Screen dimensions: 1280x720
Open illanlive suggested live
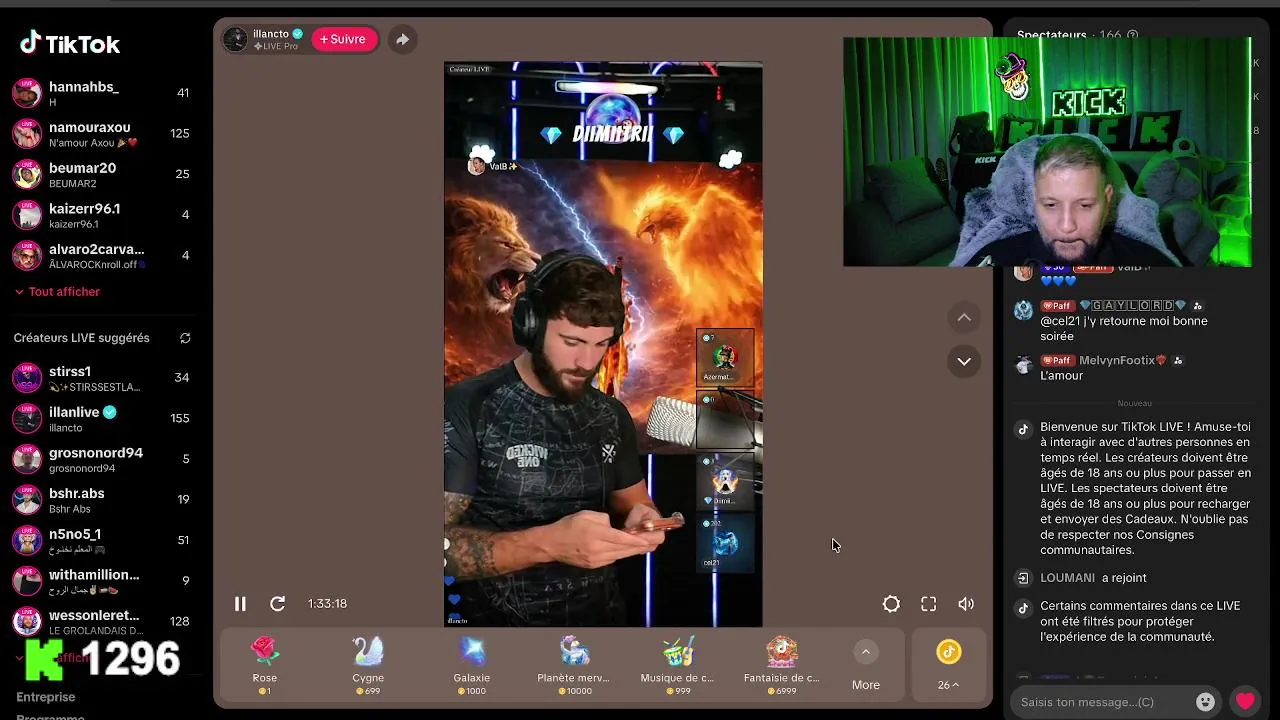tap(100, 419)
